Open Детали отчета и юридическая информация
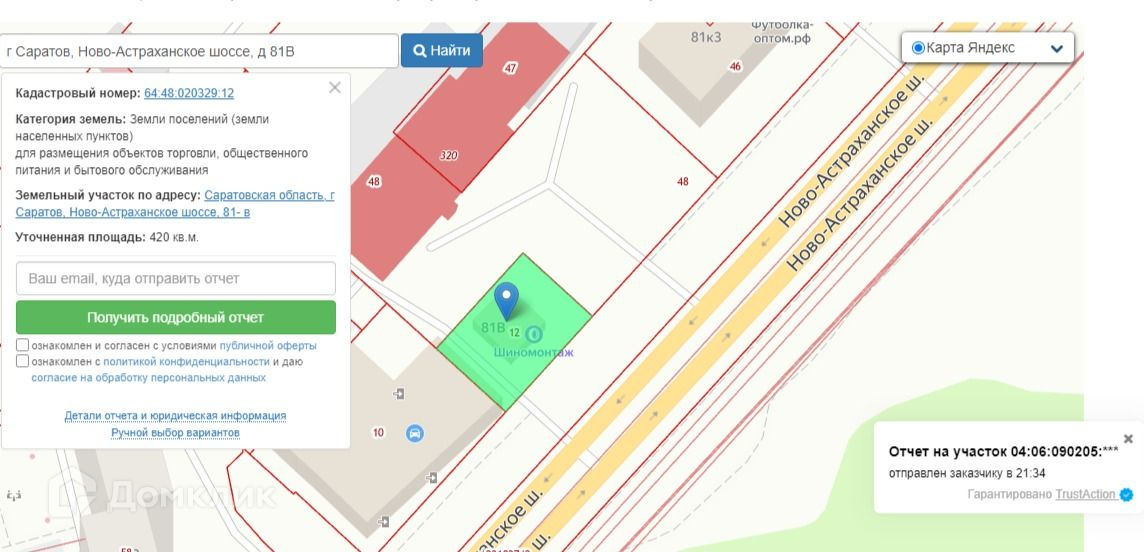 [x=175, y=416]
